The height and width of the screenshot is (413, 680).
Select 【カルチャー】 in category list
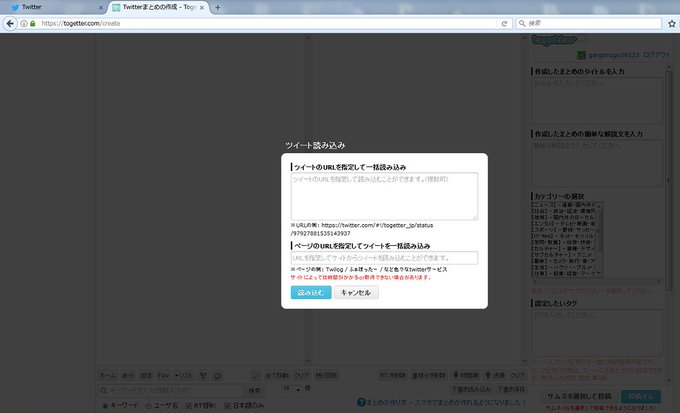564,249
